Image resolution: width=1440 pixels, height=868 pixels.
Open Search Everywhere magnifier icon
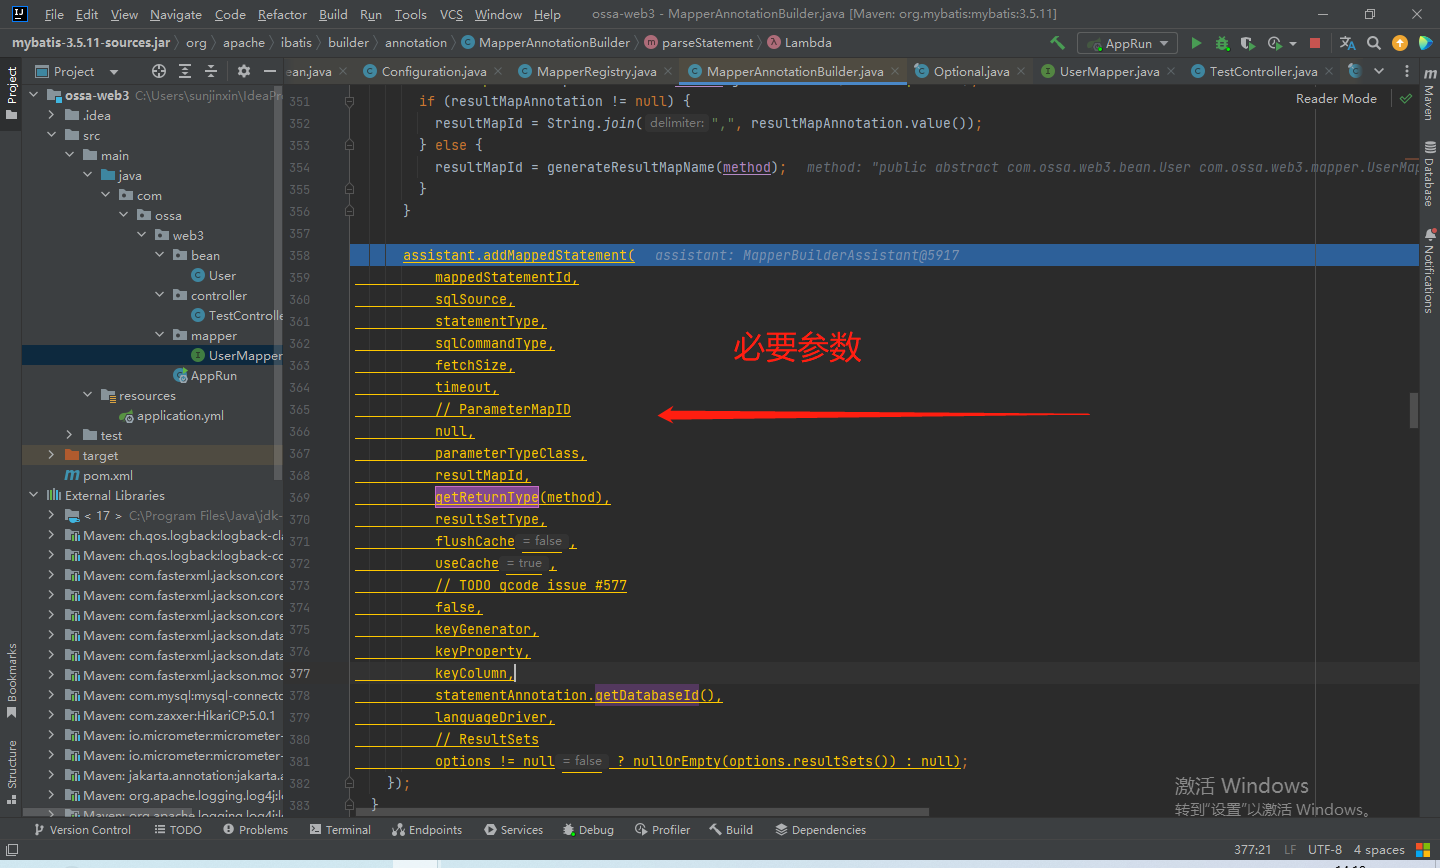click(1374, 43)
